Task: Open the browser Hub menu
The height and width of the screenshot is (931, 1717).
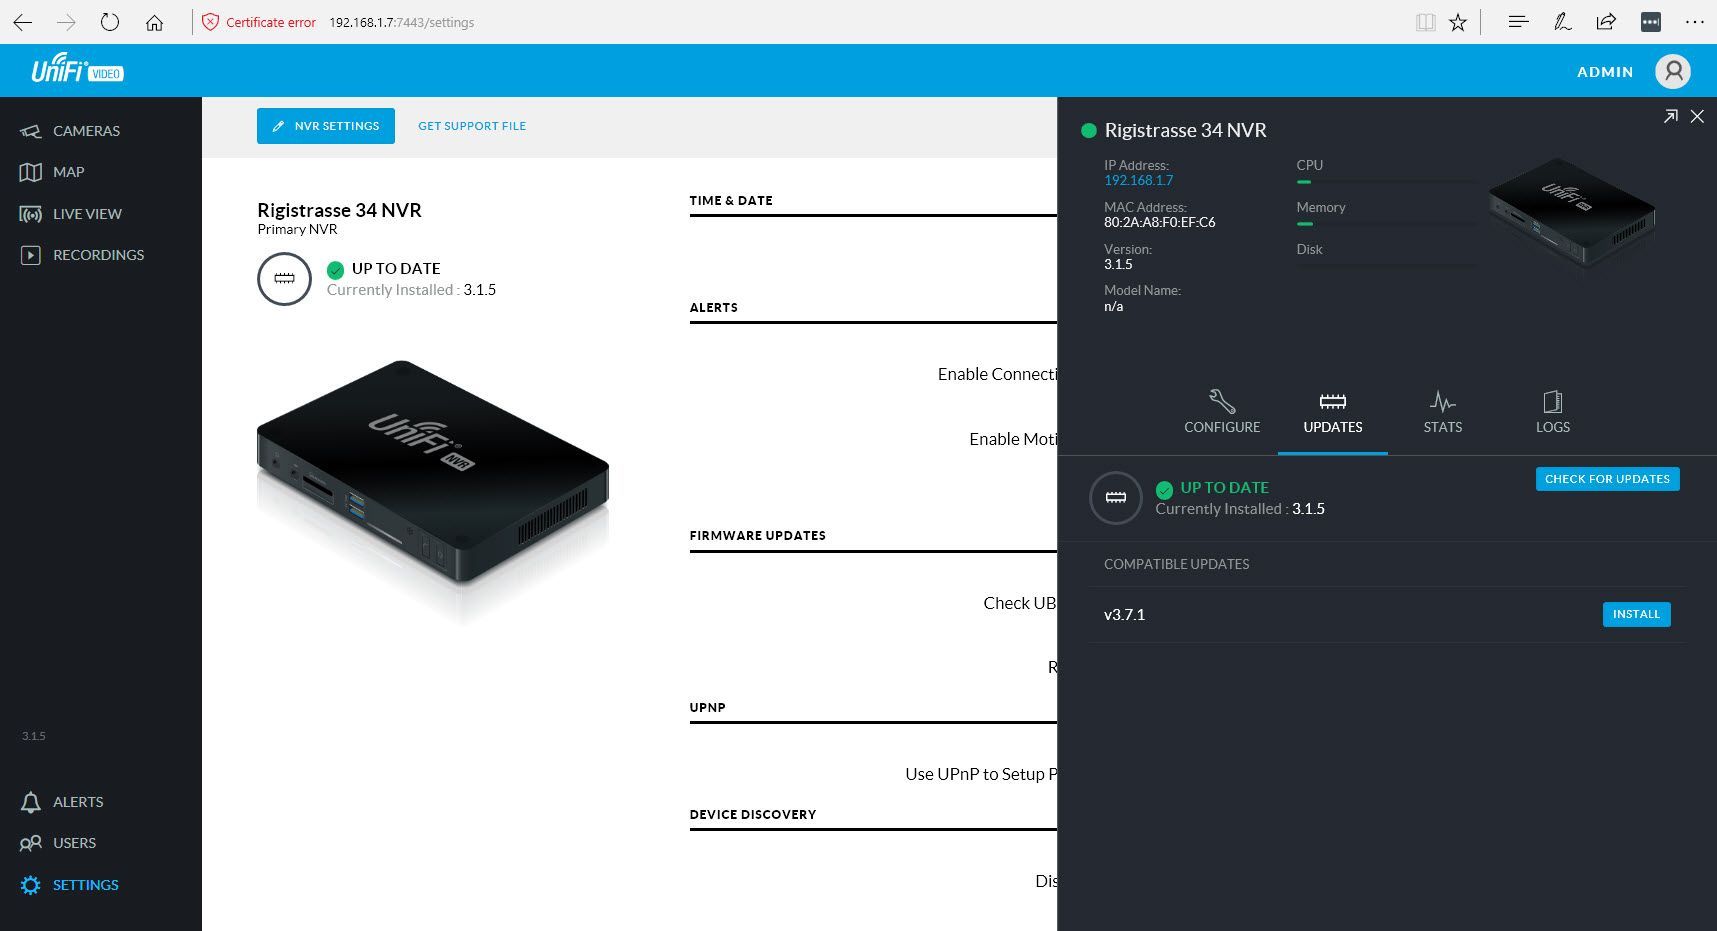Action: point(1518,21)
